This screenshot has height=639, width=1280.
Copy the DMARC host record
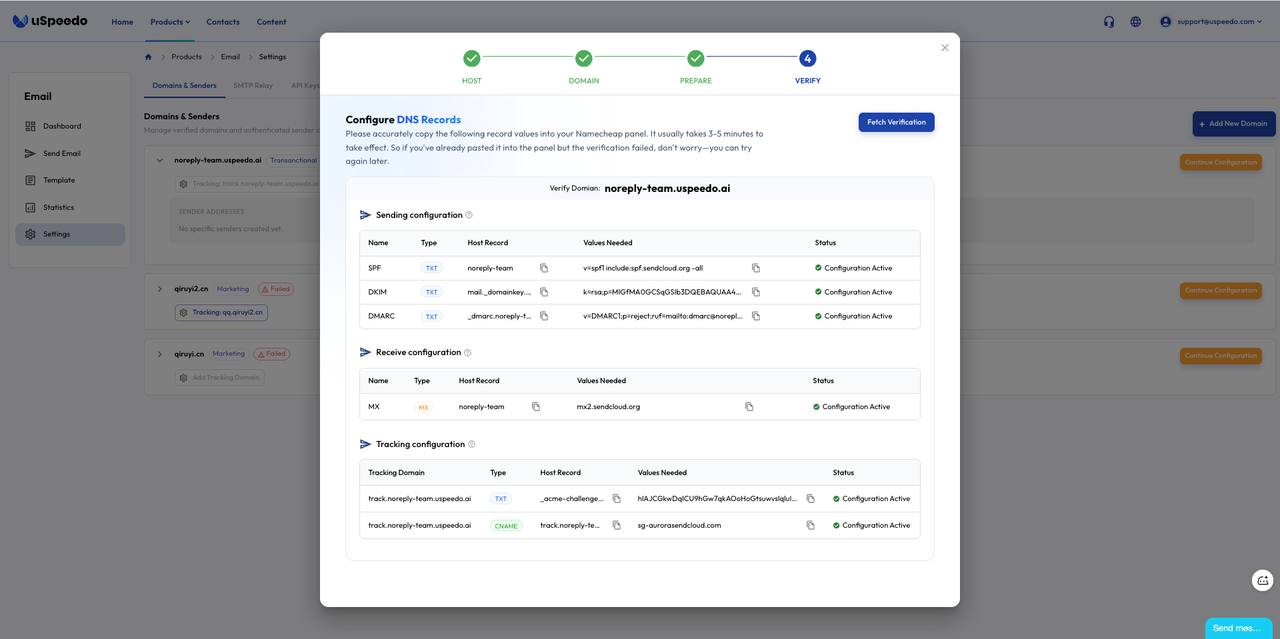[544, 316]
